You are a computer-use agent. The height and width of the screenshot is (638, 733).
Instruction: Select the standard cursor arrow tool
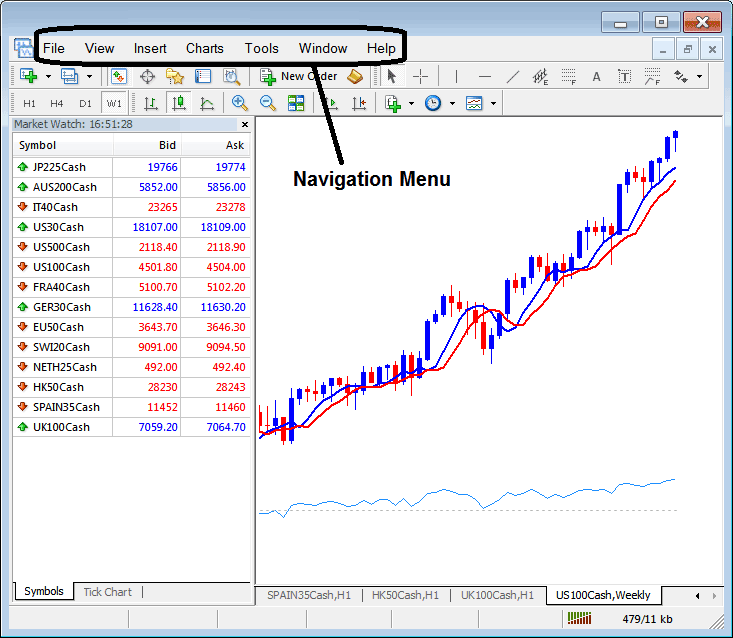click(x=392, y=76)
